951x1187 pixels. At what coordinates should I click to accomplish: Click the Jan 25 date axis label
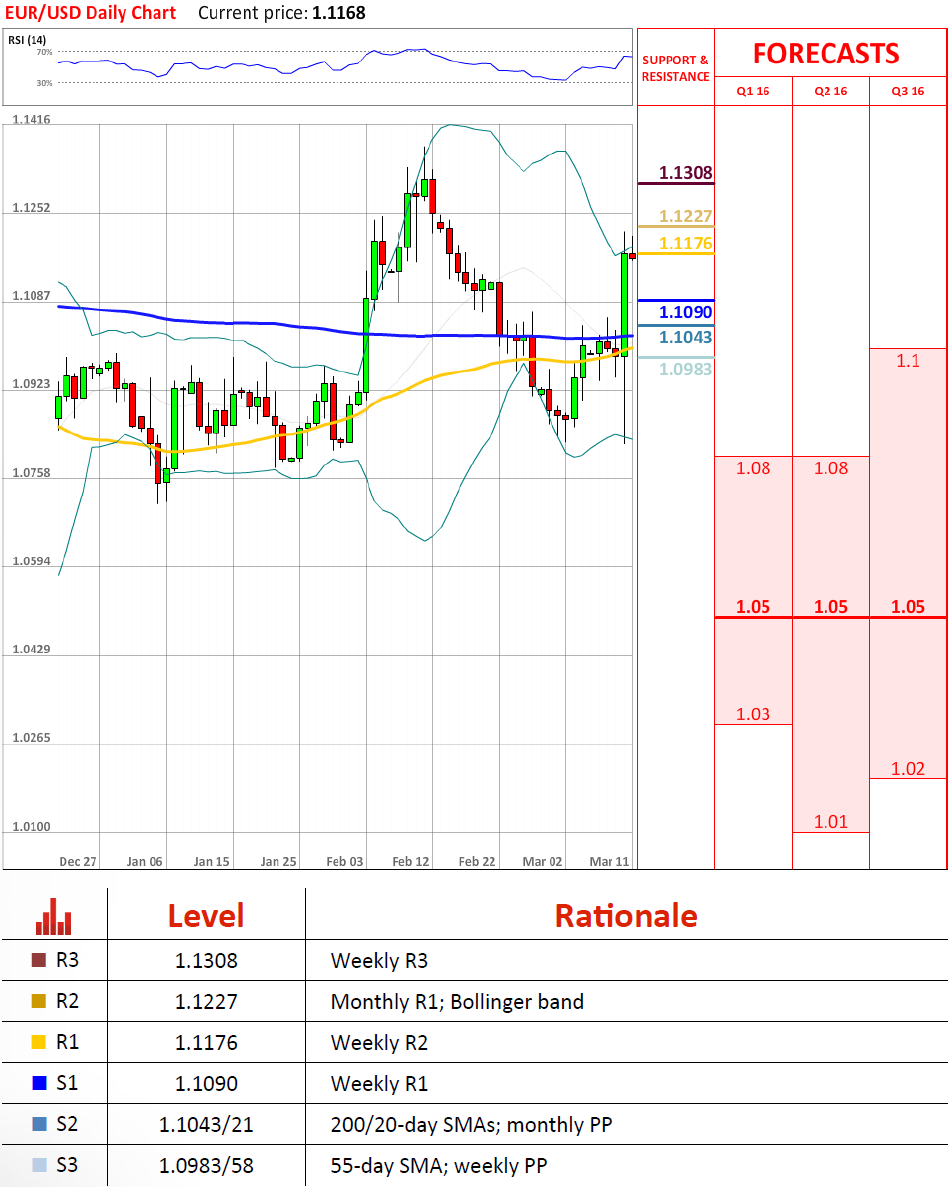[279, 861]
